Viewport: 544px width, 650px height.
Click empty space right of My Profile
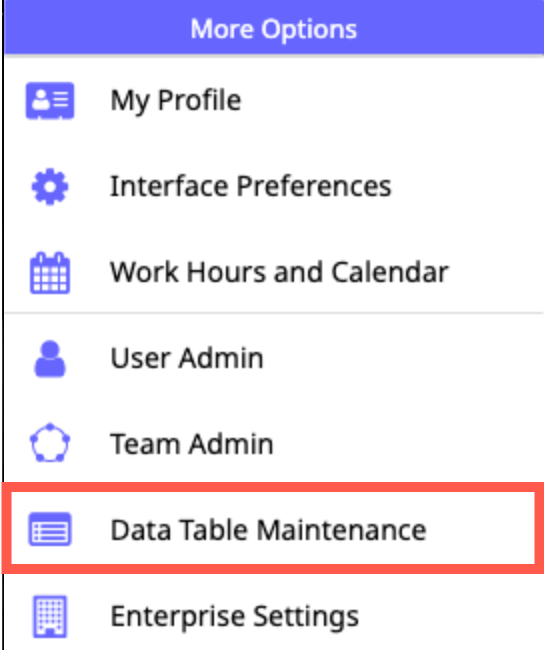point(390,101)
